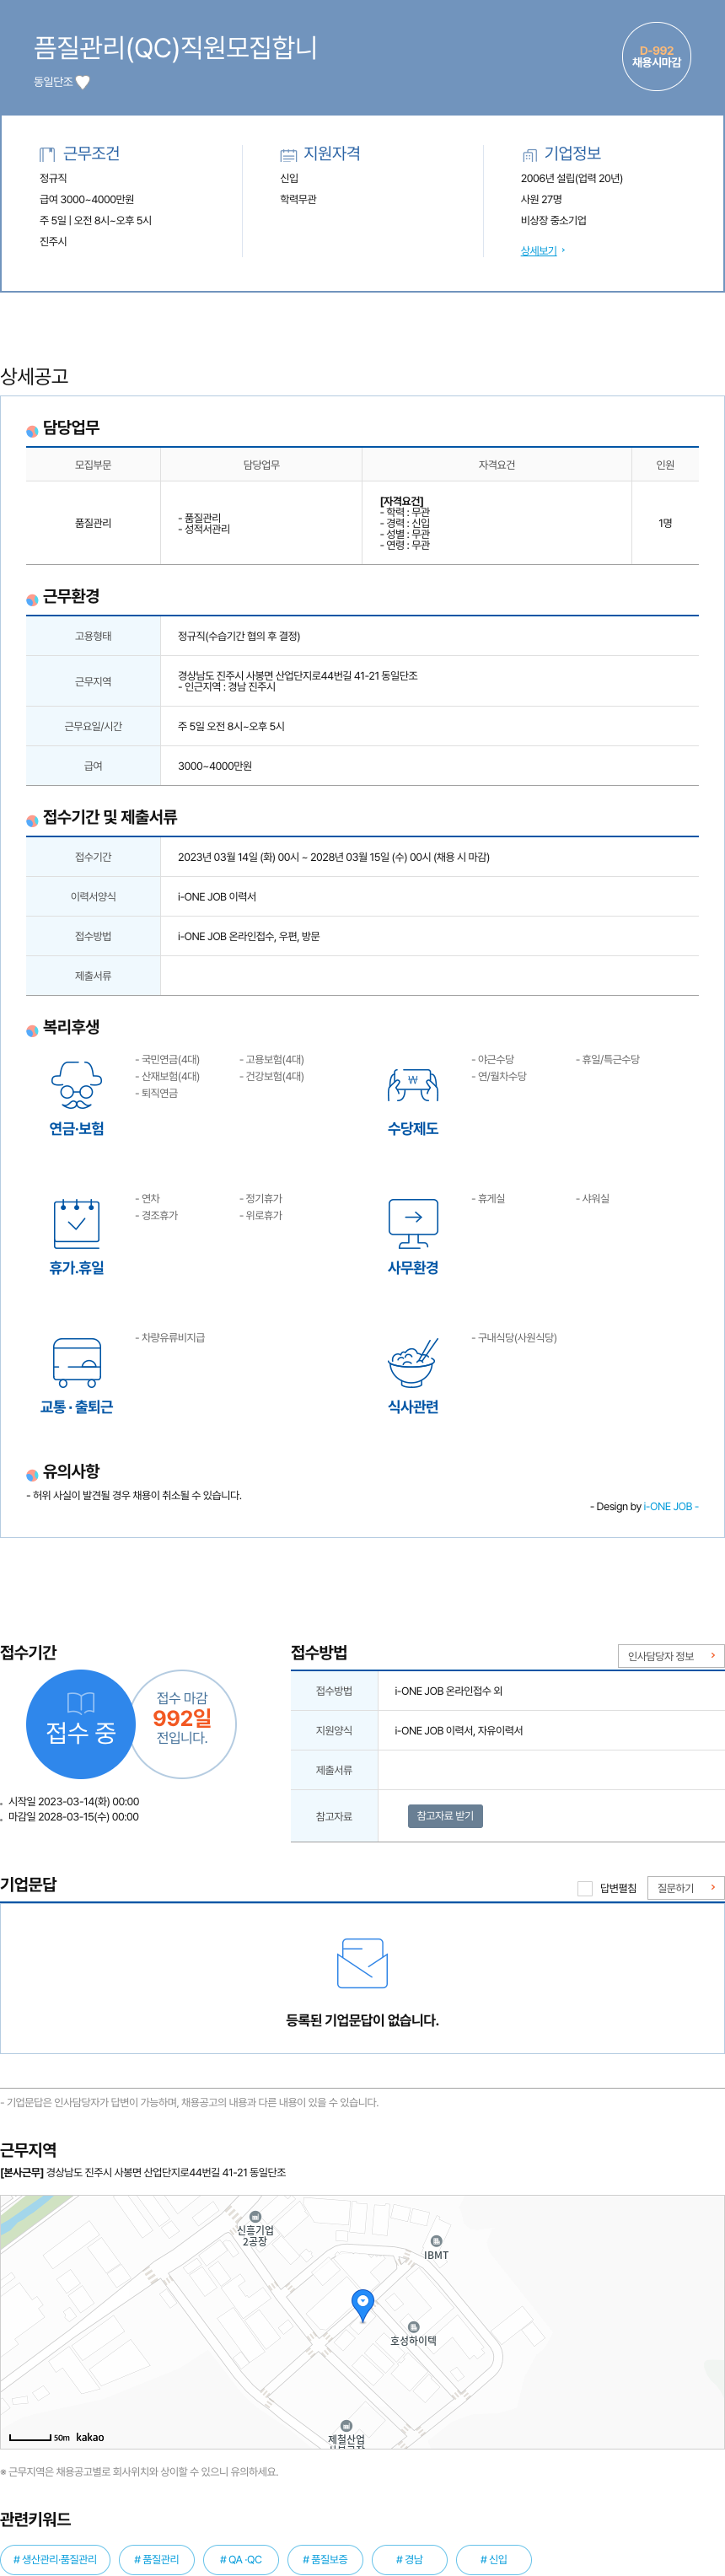This screenshot has width=725, height=2576.
Task: Click the 3000~4000만원 salary value in 급여 row
Action: point(215,766)
